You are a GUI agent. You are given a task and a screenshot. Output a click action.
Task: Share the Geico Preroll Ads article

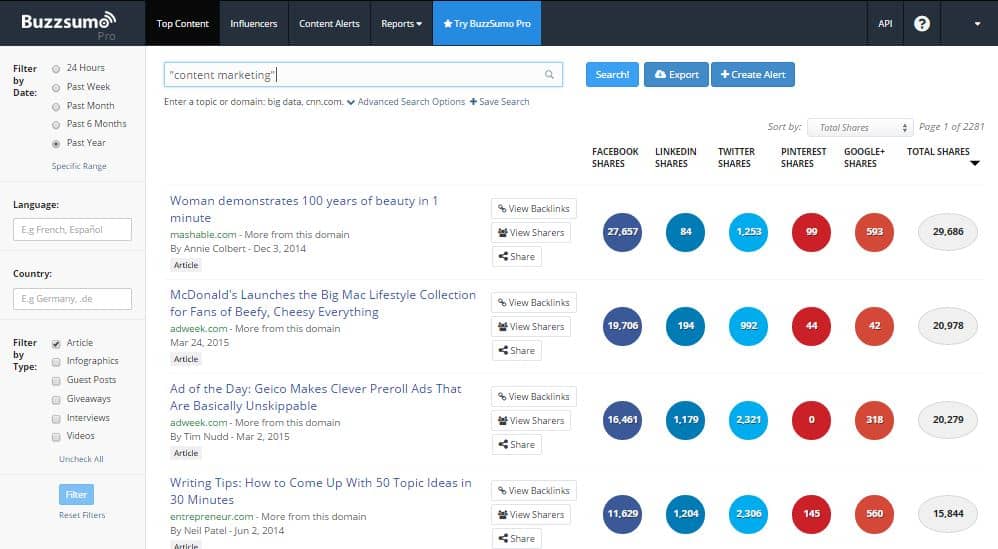516,445
